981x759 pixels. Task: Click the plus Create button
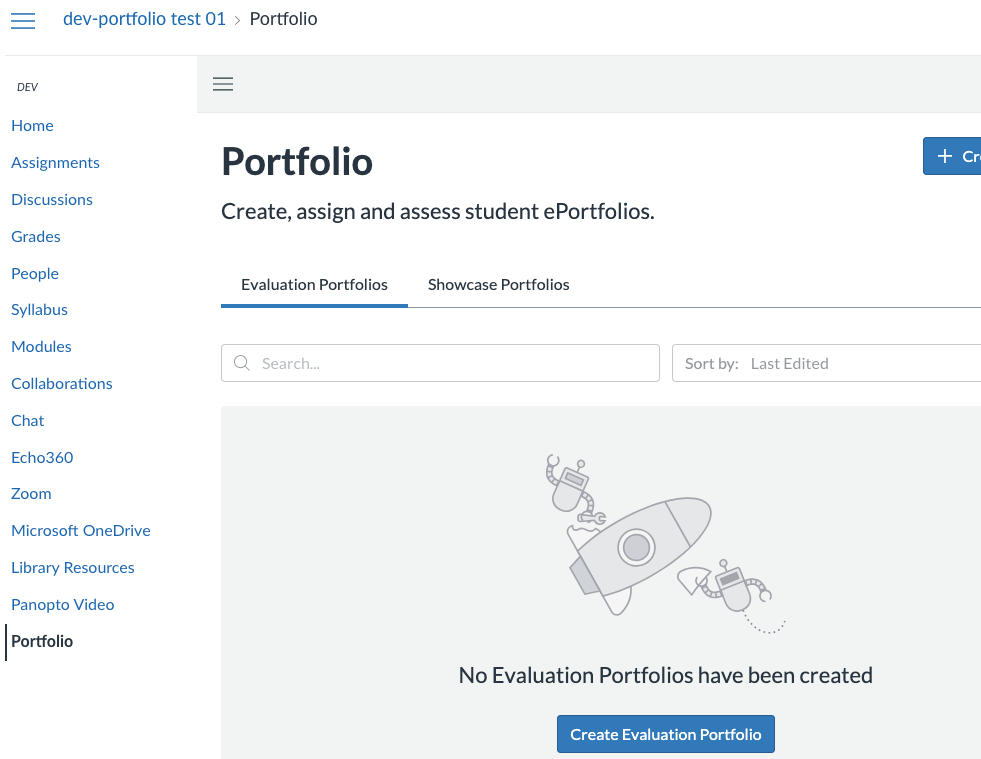953,156
